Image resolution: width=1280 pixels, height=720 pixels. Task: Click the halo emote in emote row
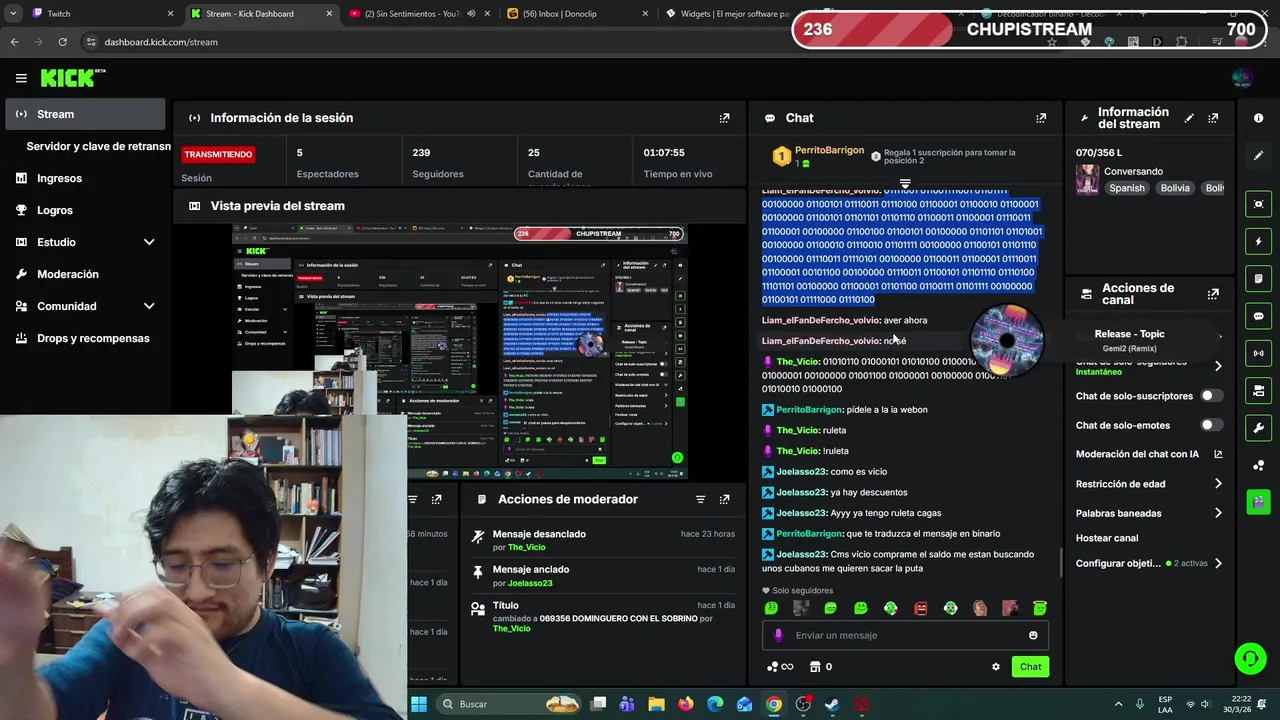point(1040,608)
